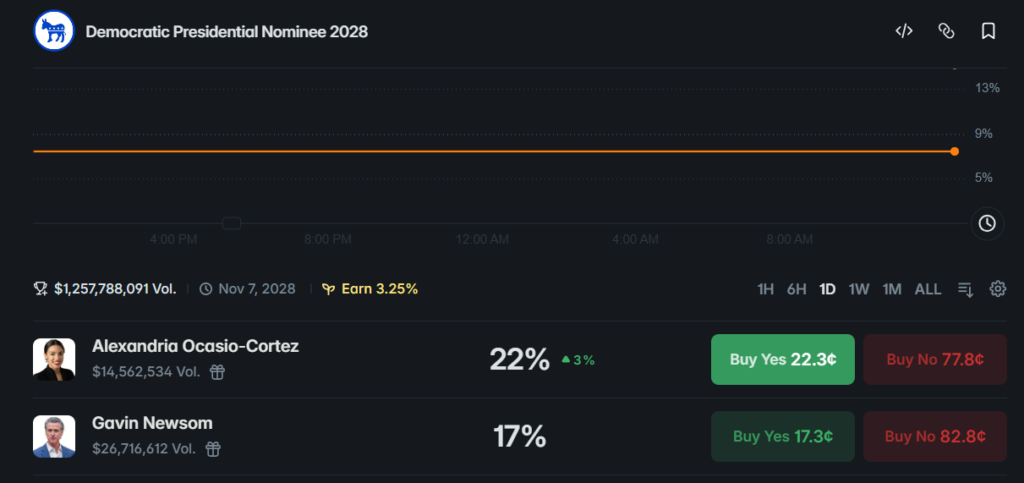Buy Yes for Gavin Newsom
1024x483 pixels.
tap(782, 437)
